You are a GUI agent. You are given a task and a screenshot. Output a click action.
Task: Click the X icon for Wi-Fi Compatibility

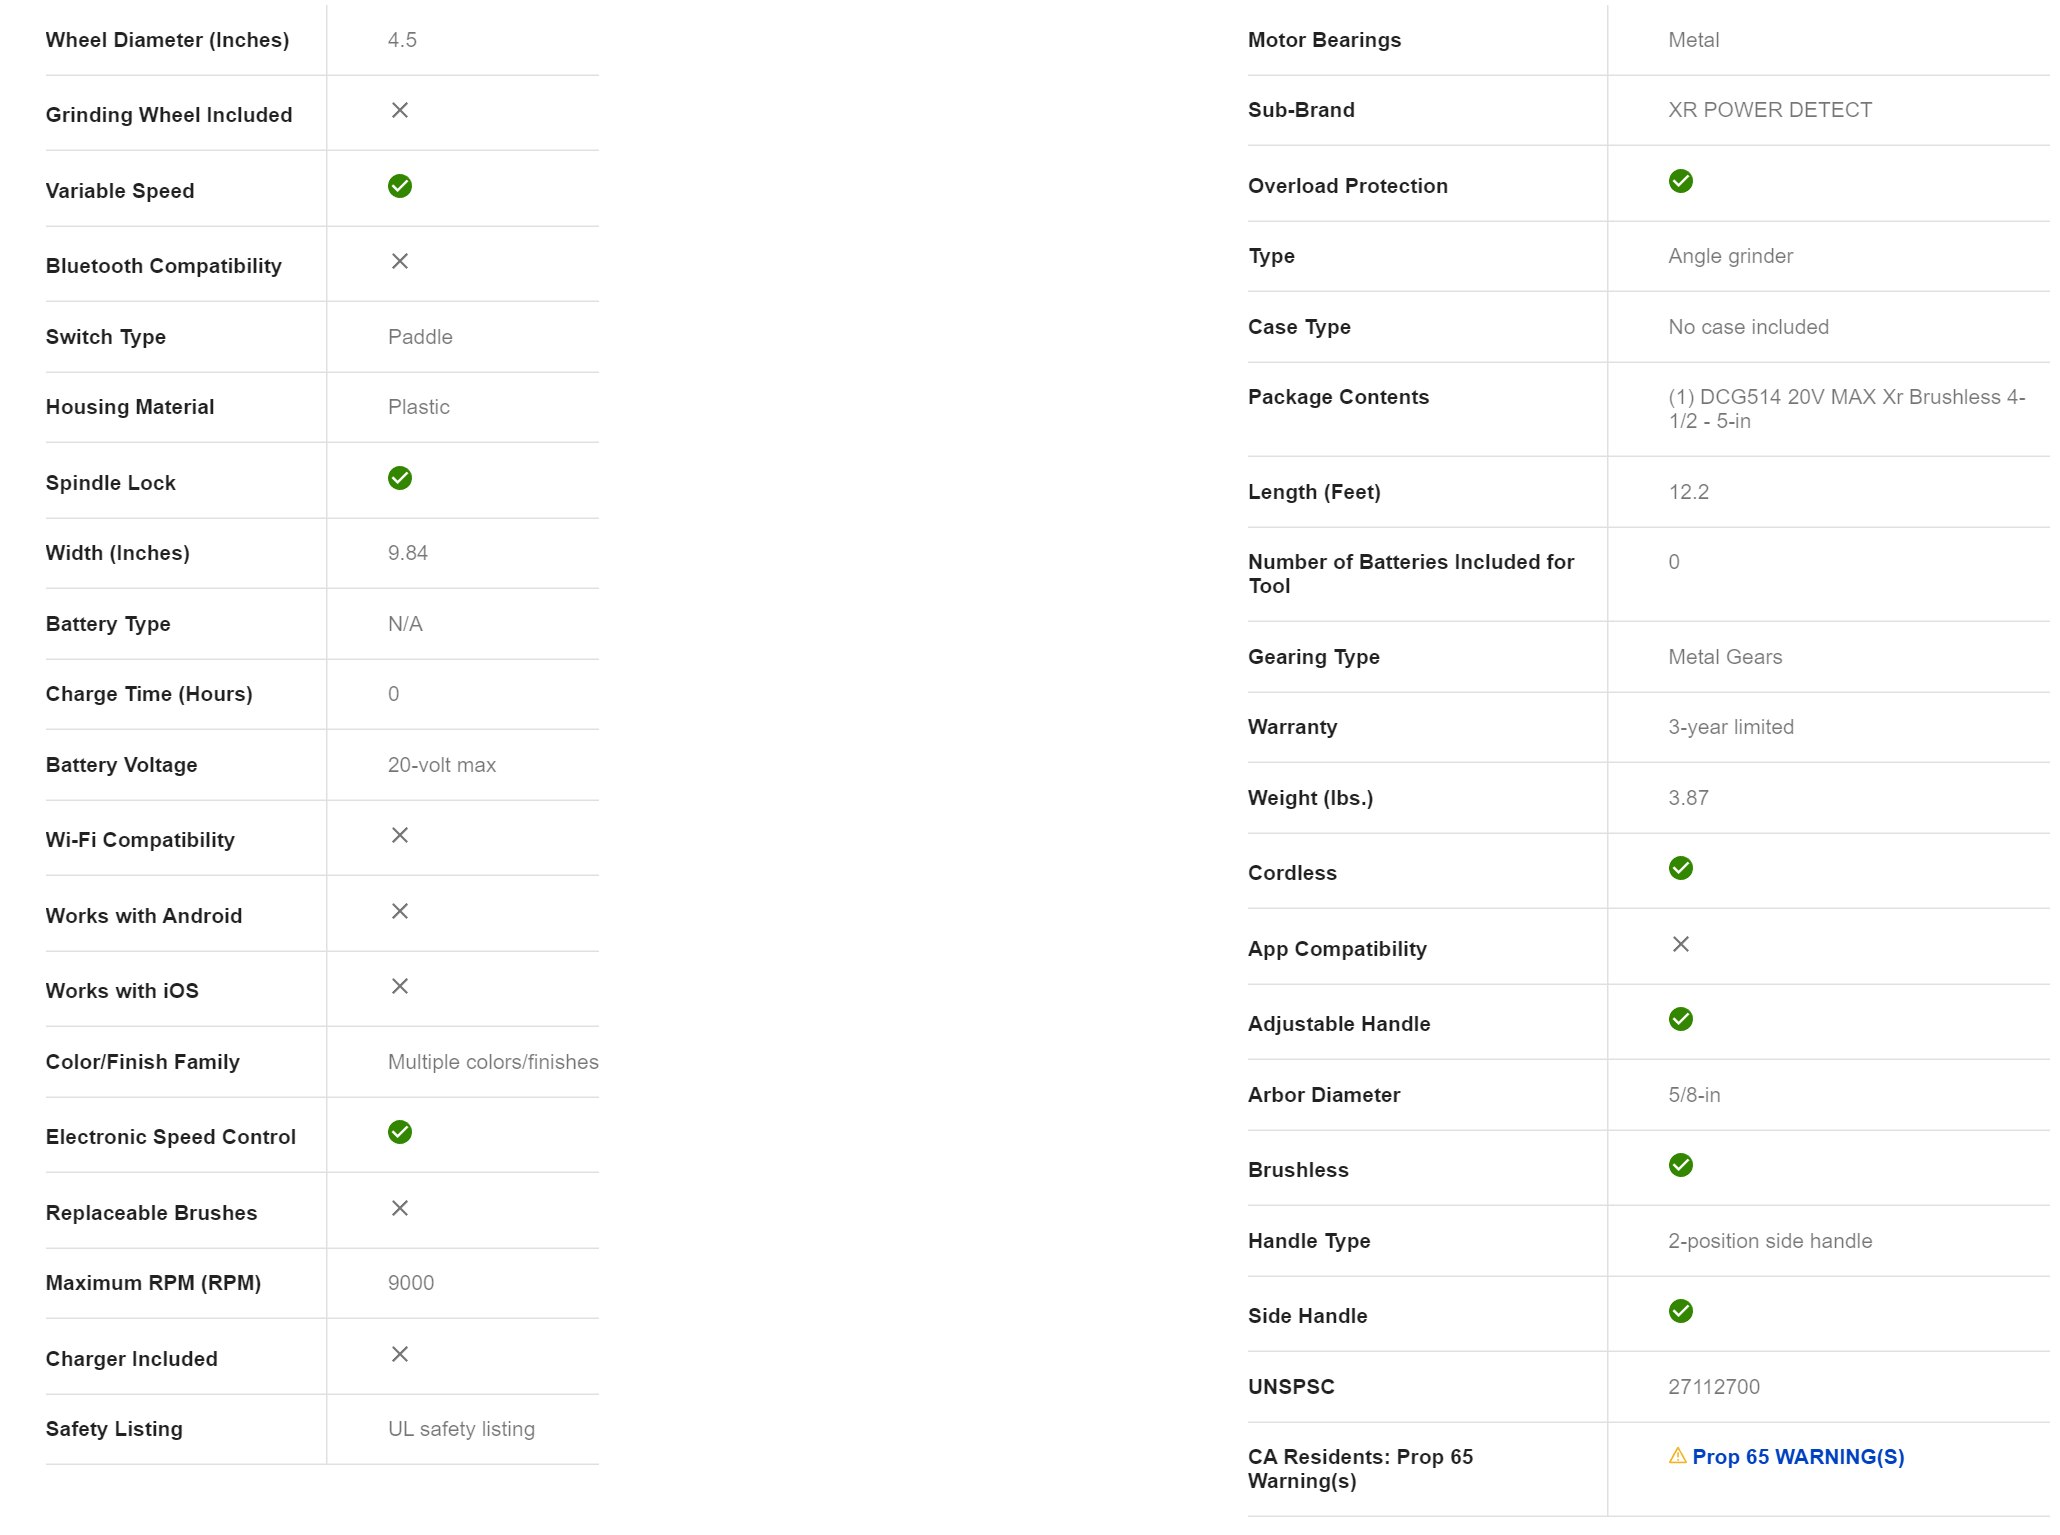tap(400, 835)
